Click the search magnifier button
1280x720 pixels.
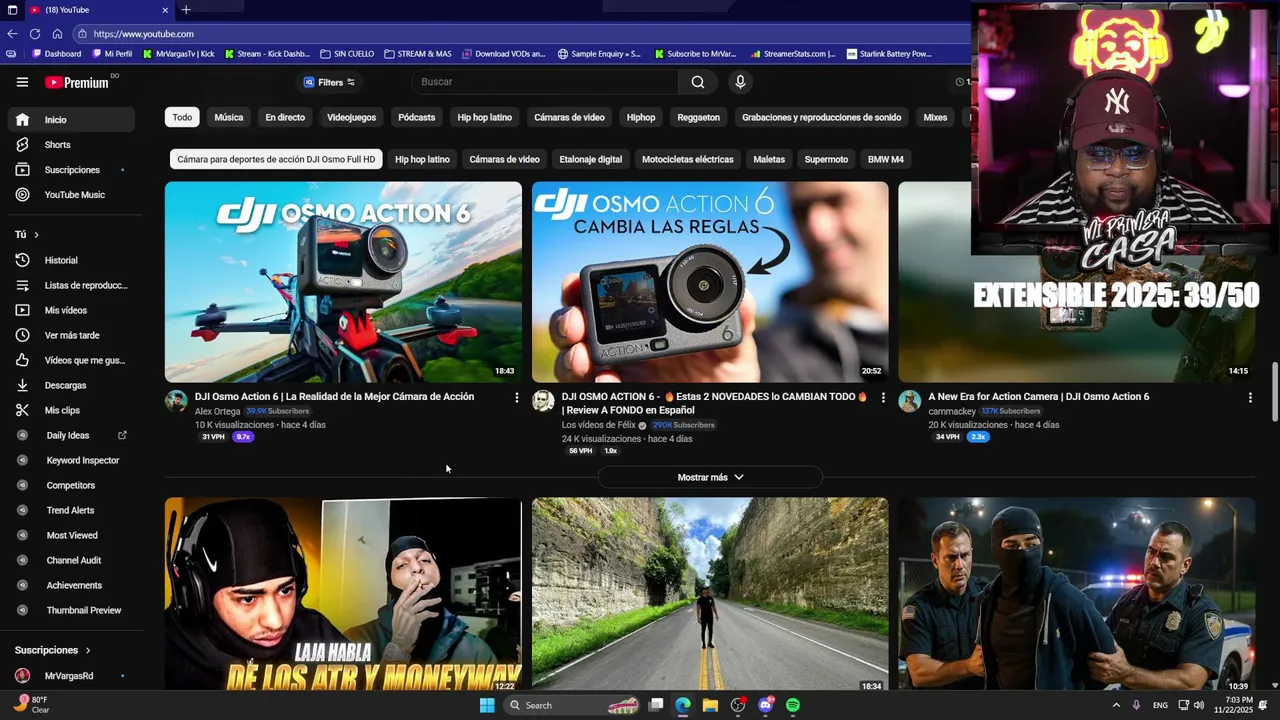click(x=698, y=82)
